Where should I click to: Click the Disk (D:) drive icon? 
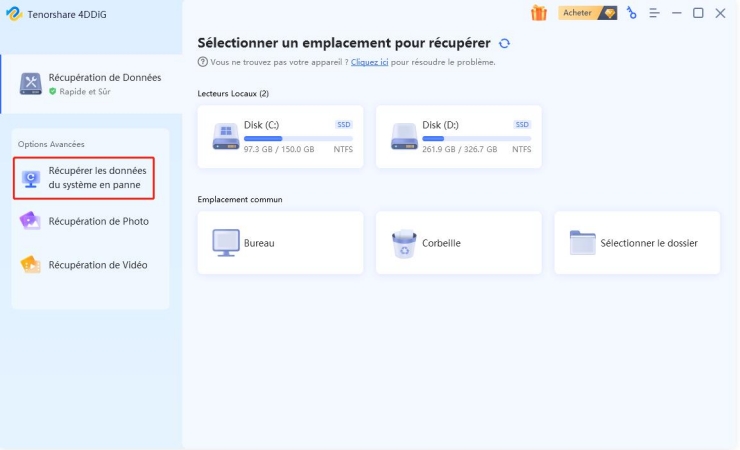[404, 136]
